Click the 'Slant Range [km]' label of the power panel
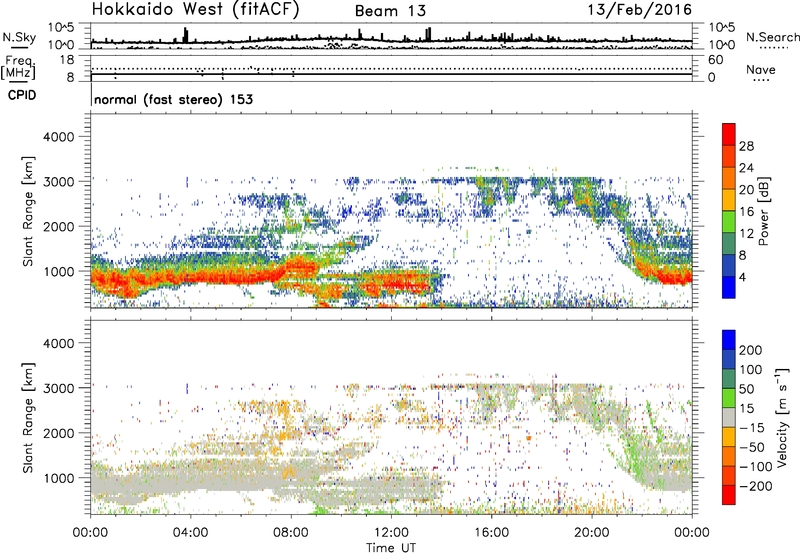 coord(28,211)
